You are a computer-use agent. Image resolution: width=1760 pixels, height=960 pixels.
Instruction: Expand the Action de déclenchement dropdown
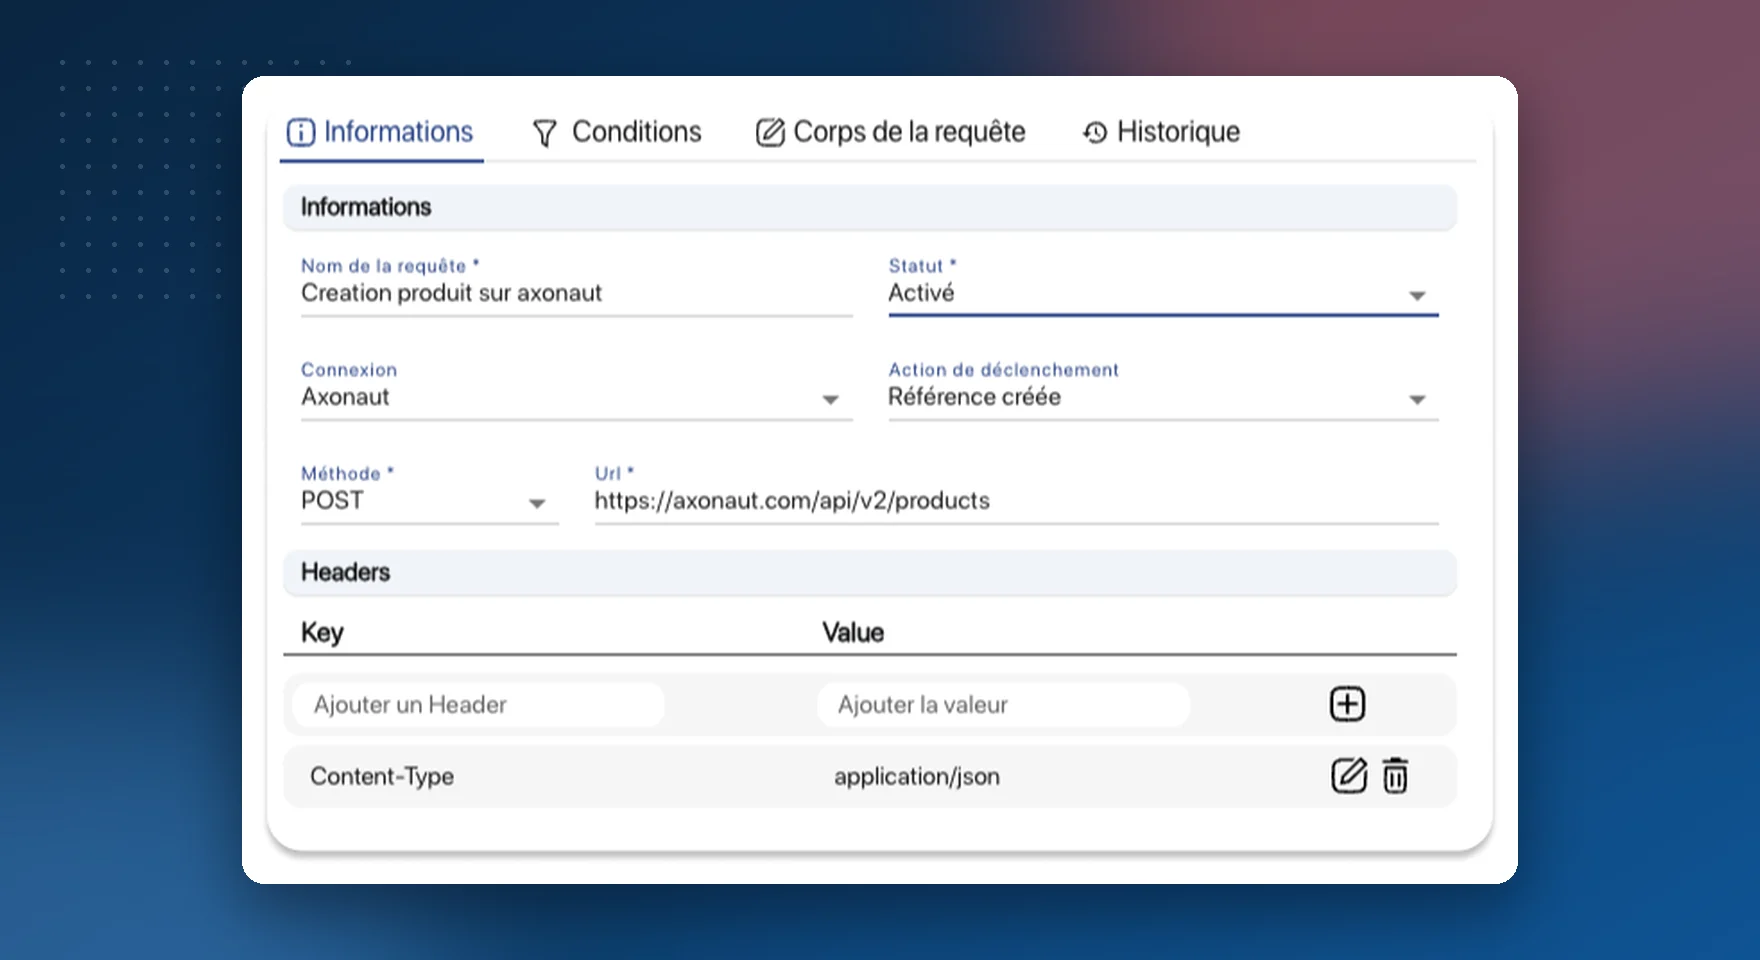[1163, 397]
